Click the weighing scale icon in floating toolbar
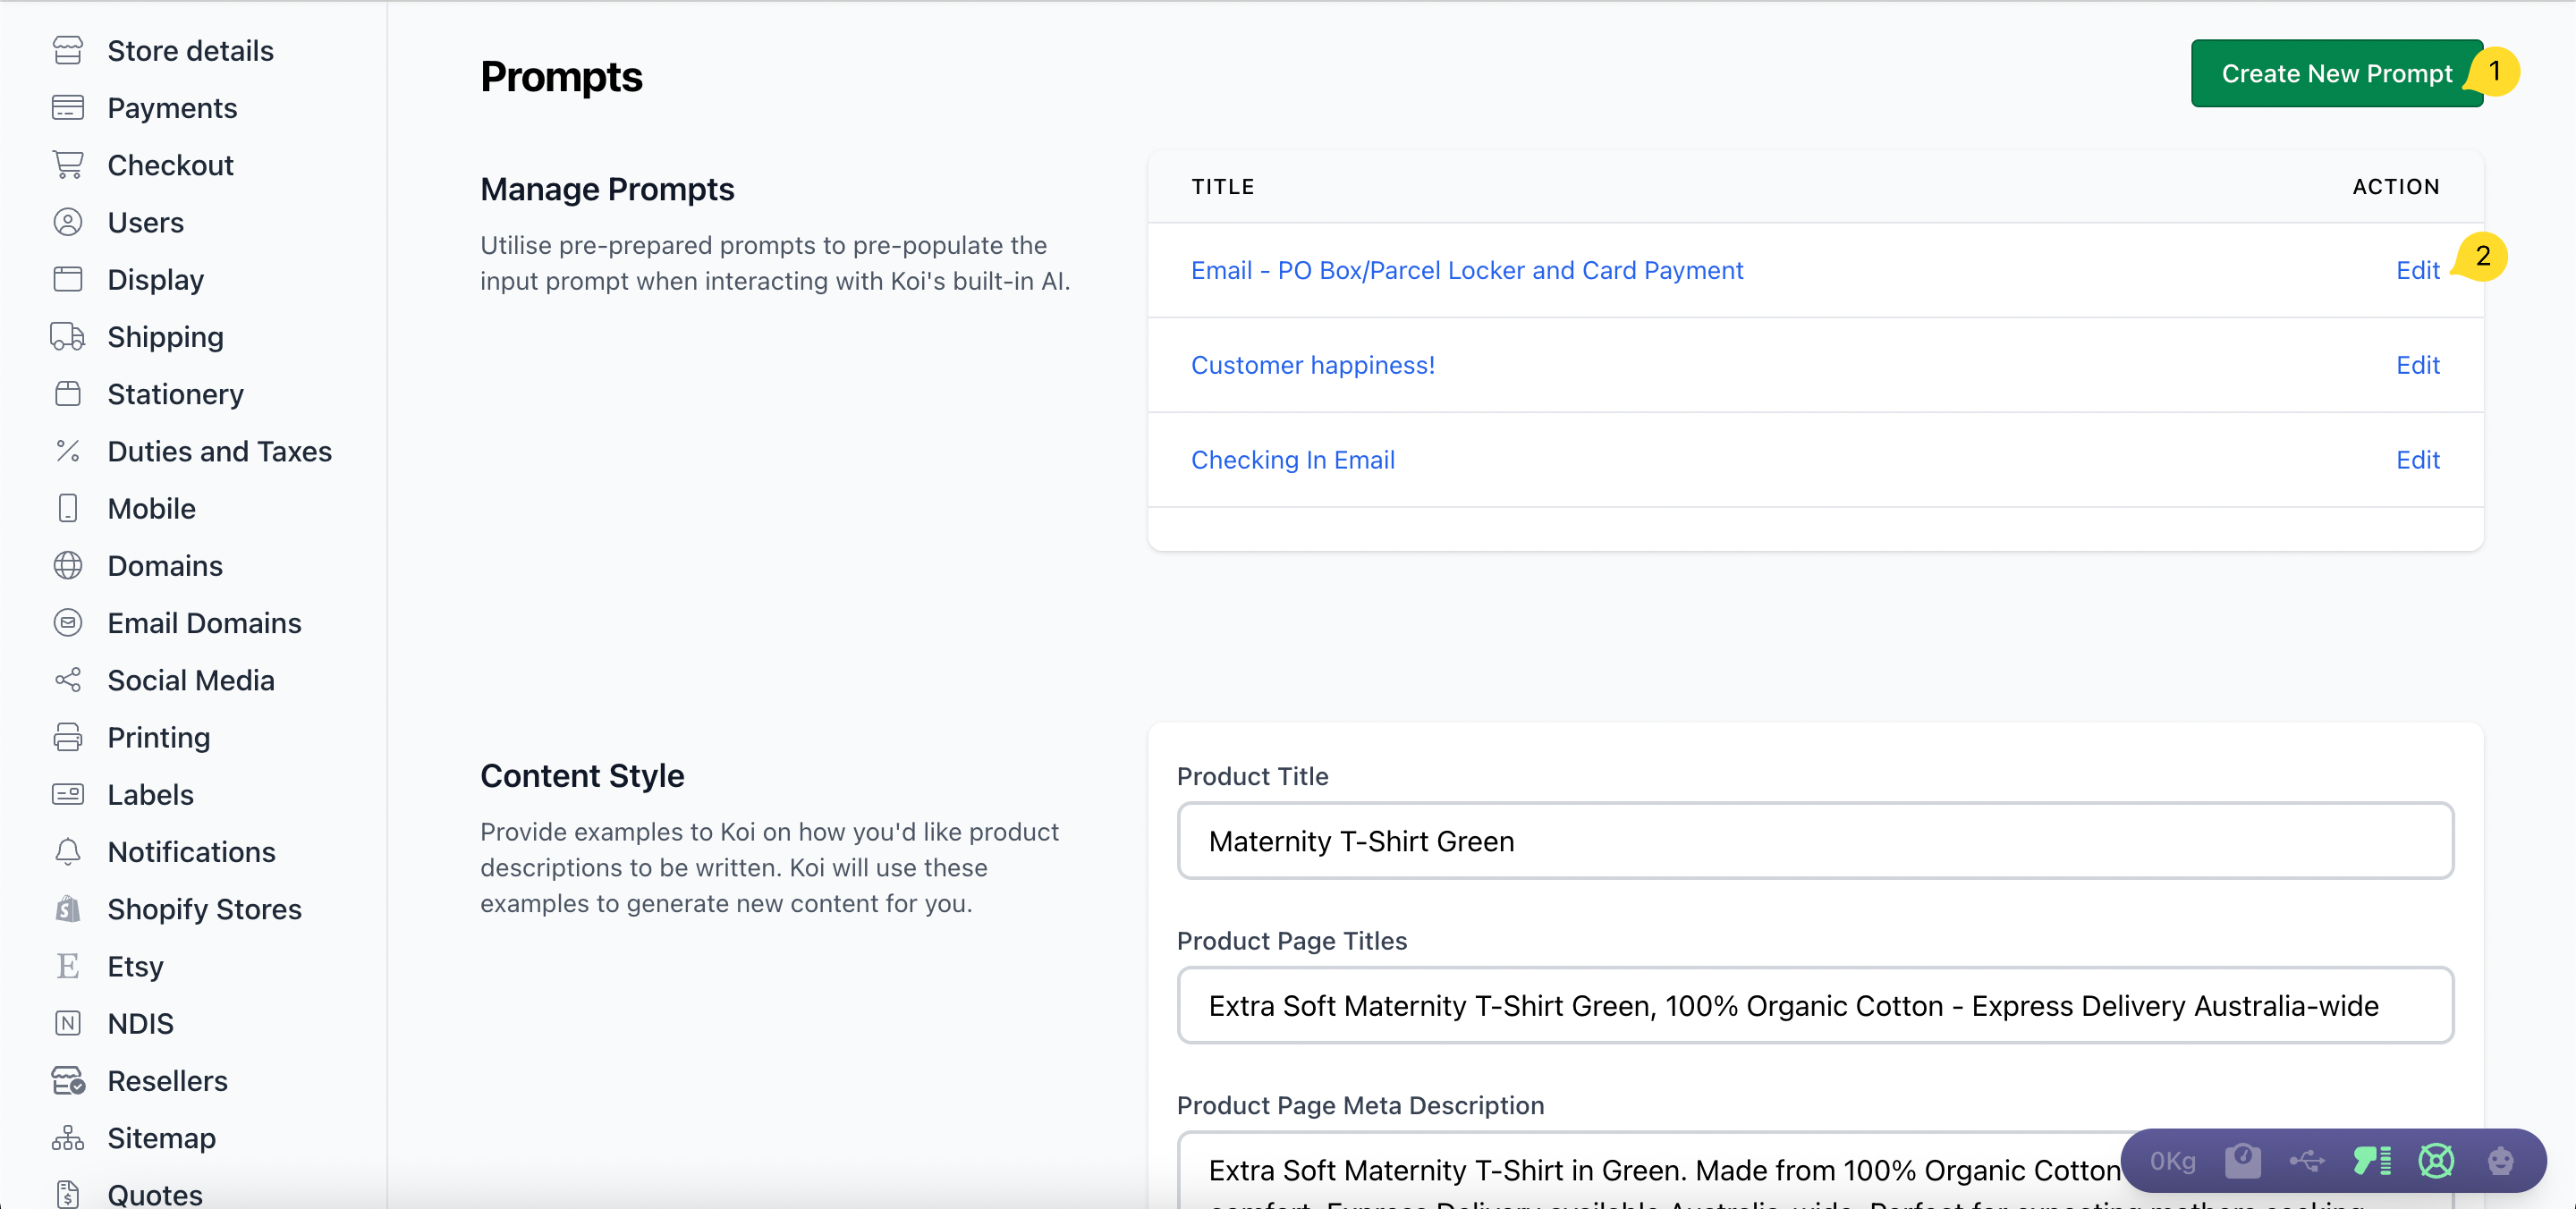Viewport: 2576px width, 1209px height. pyautogui.click(x=2242, y=1160)
